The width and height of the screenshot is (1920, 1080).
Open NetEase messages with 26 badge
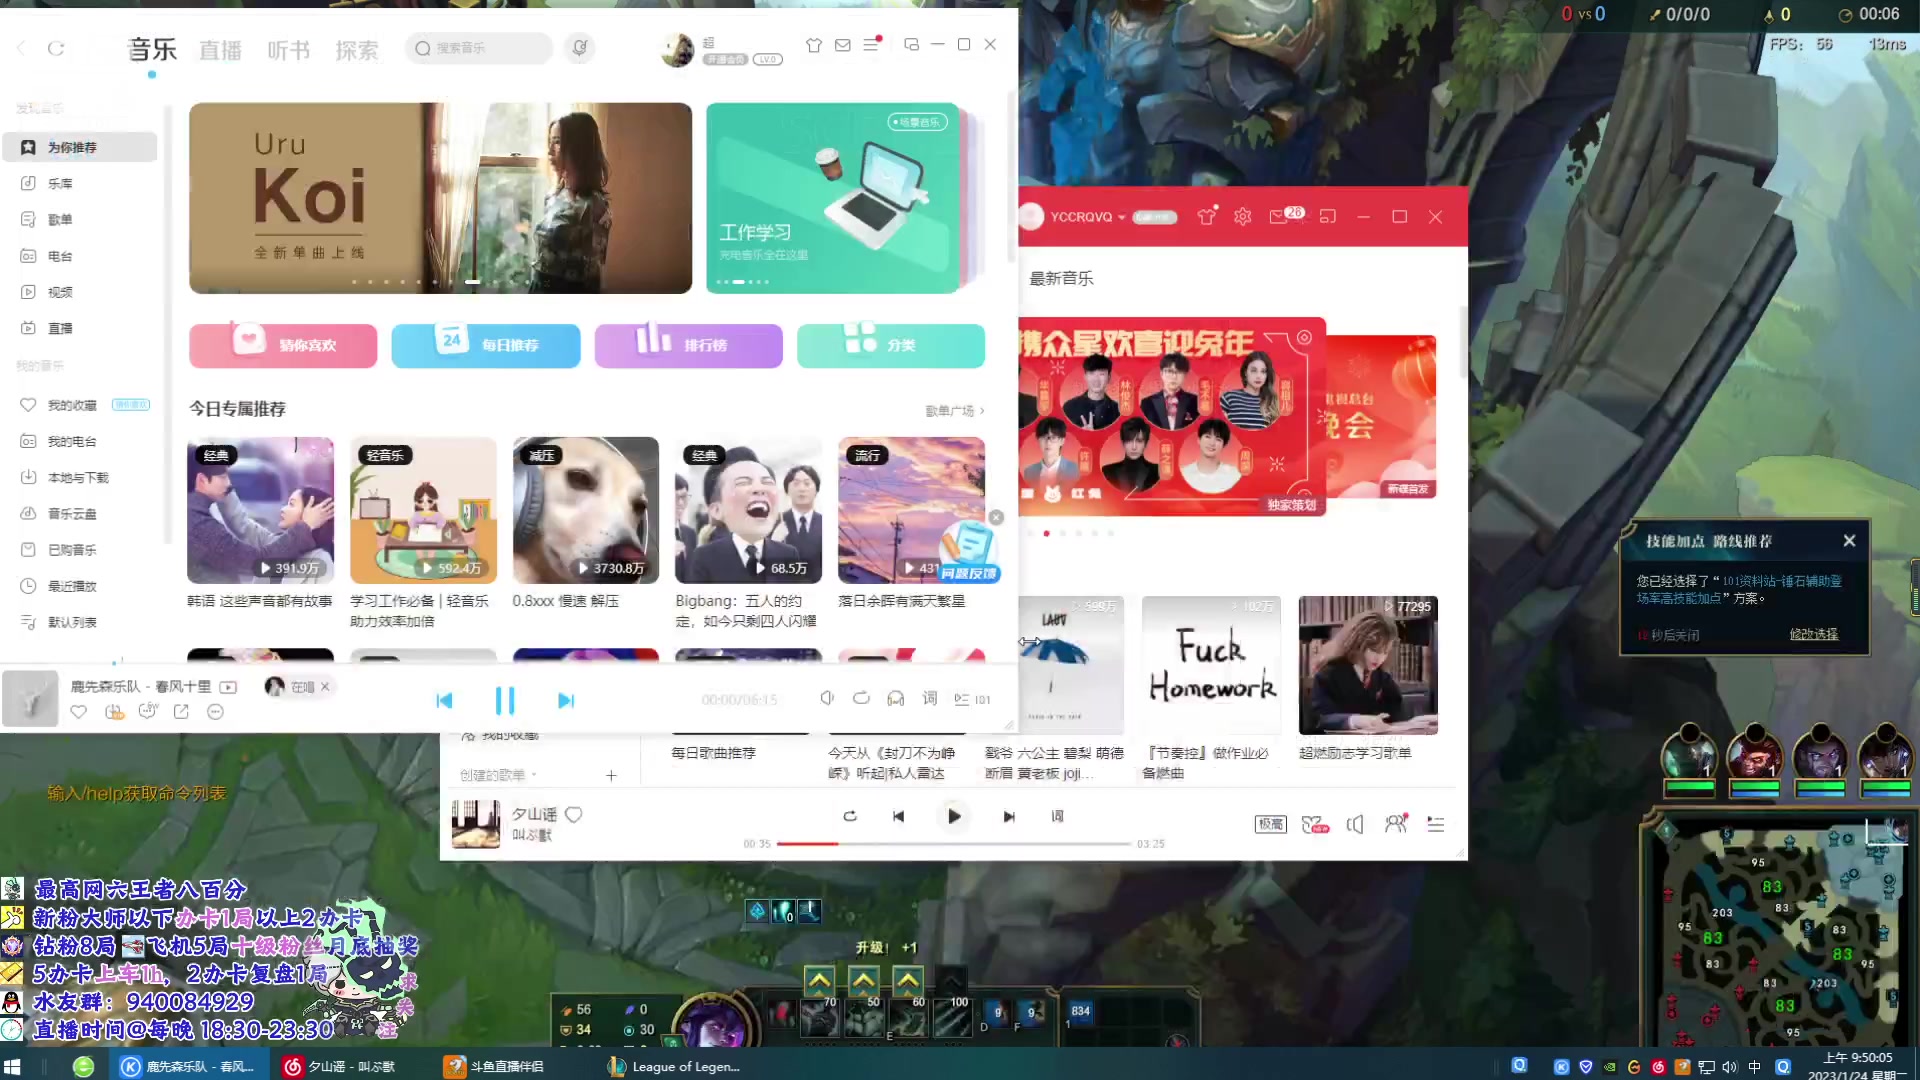(1285, 215)
